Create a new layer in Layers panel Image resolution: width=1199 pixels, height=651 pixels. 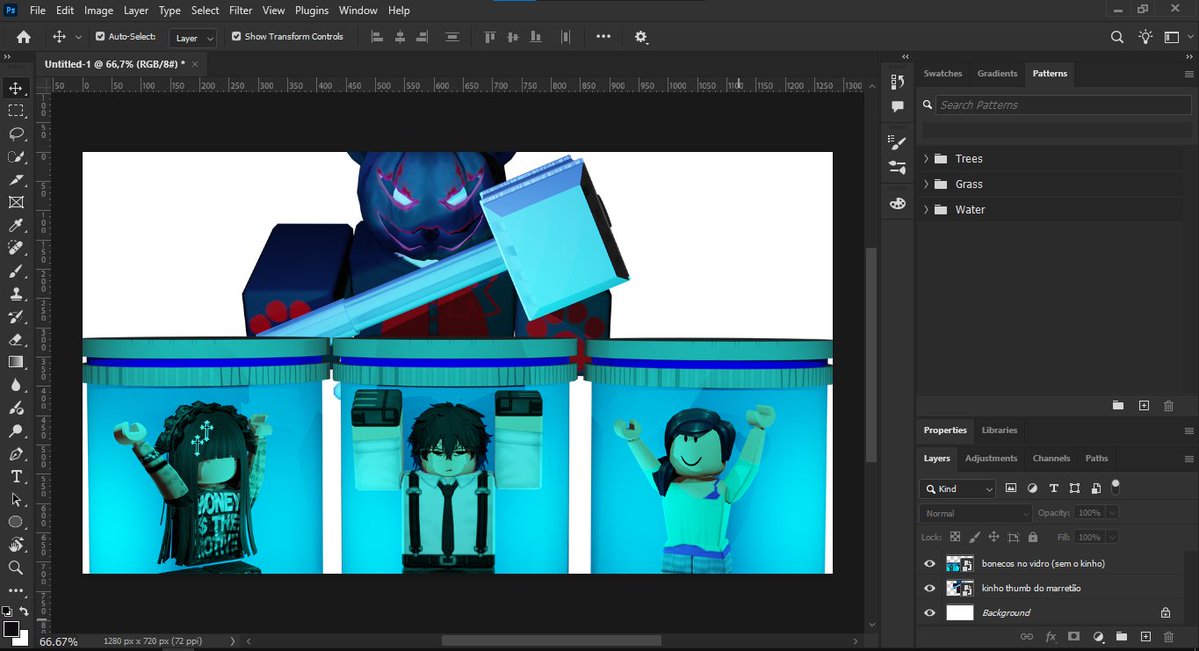pos(1145,636)
